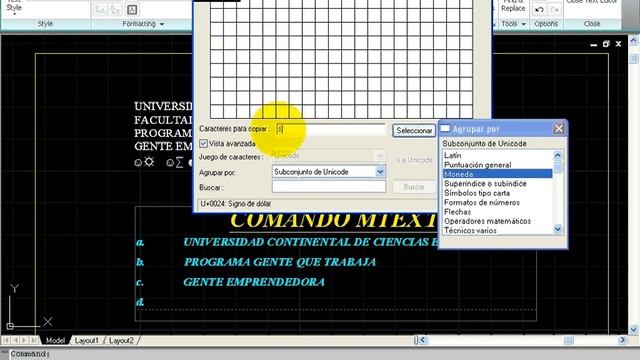Click next-tab navigation arrow icon
This screenshot has width=640, height=360.
point(24,340)
